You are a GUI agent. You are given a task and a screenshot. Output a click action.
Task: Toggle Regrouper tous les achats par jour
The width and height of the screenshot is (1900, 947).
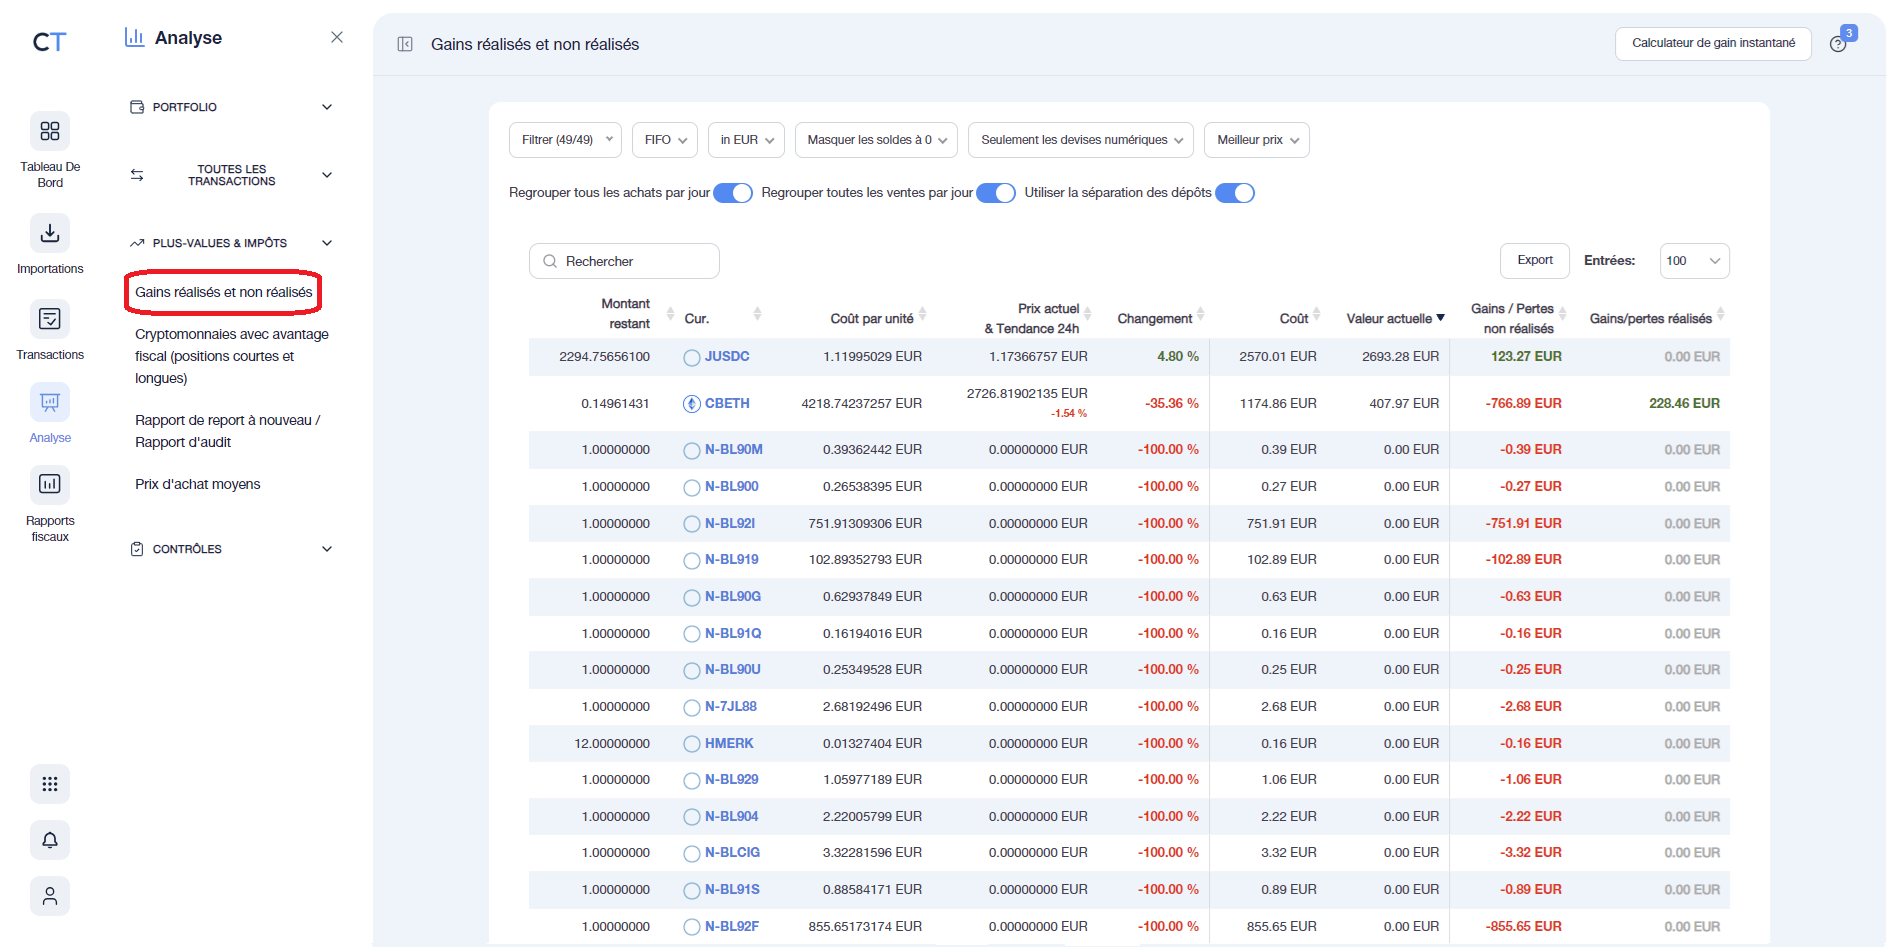(732, 192)
